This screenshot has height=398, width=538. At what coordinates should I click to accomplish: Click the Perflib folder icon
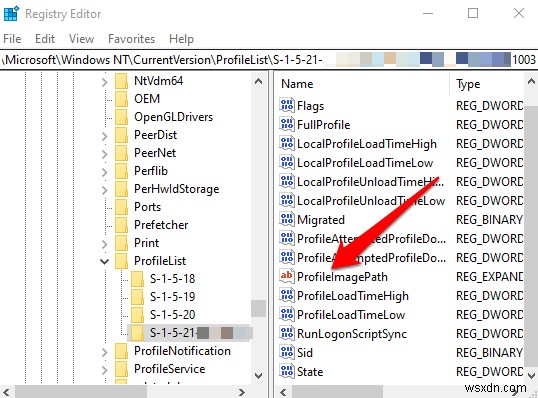[x=121, y=171]
